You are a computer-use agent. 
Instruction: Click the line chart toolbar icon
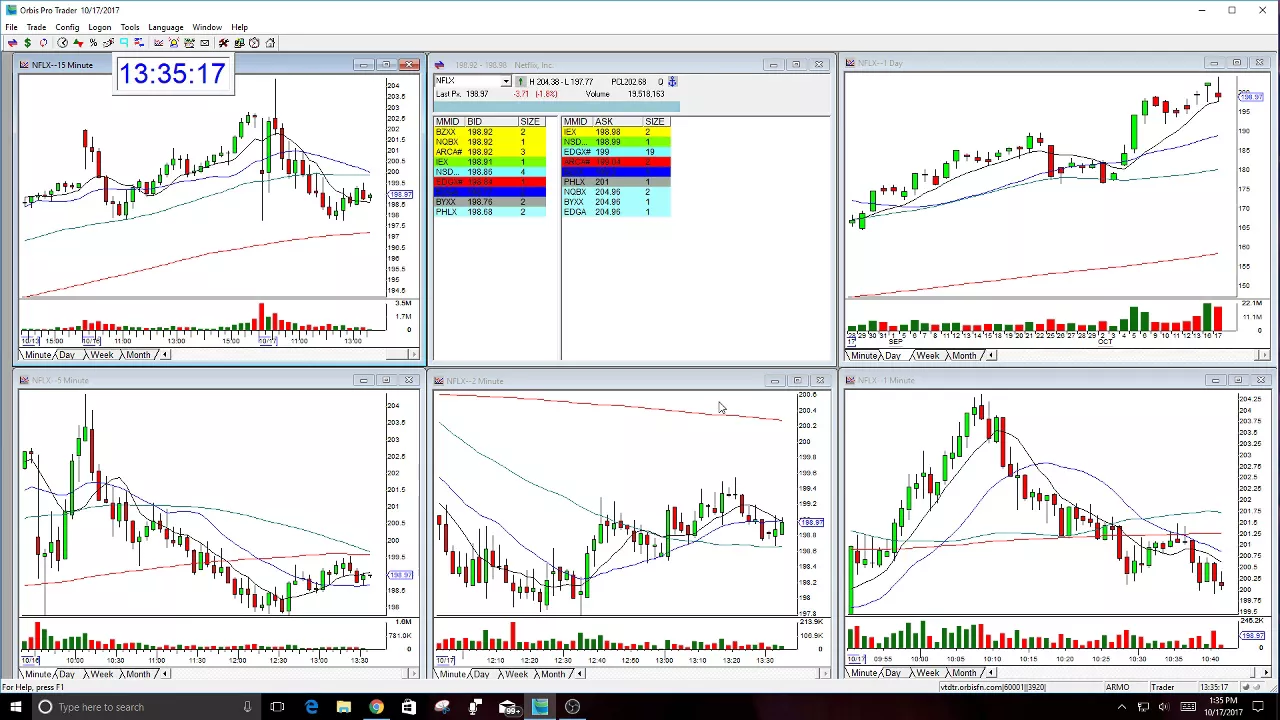158,43
